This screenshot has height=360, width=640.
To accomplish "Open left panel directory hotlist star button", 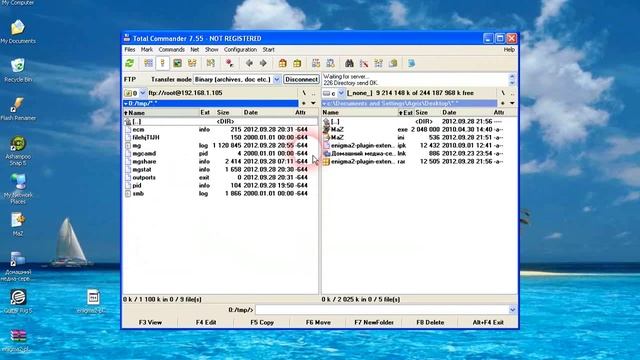I will point(304,103).
